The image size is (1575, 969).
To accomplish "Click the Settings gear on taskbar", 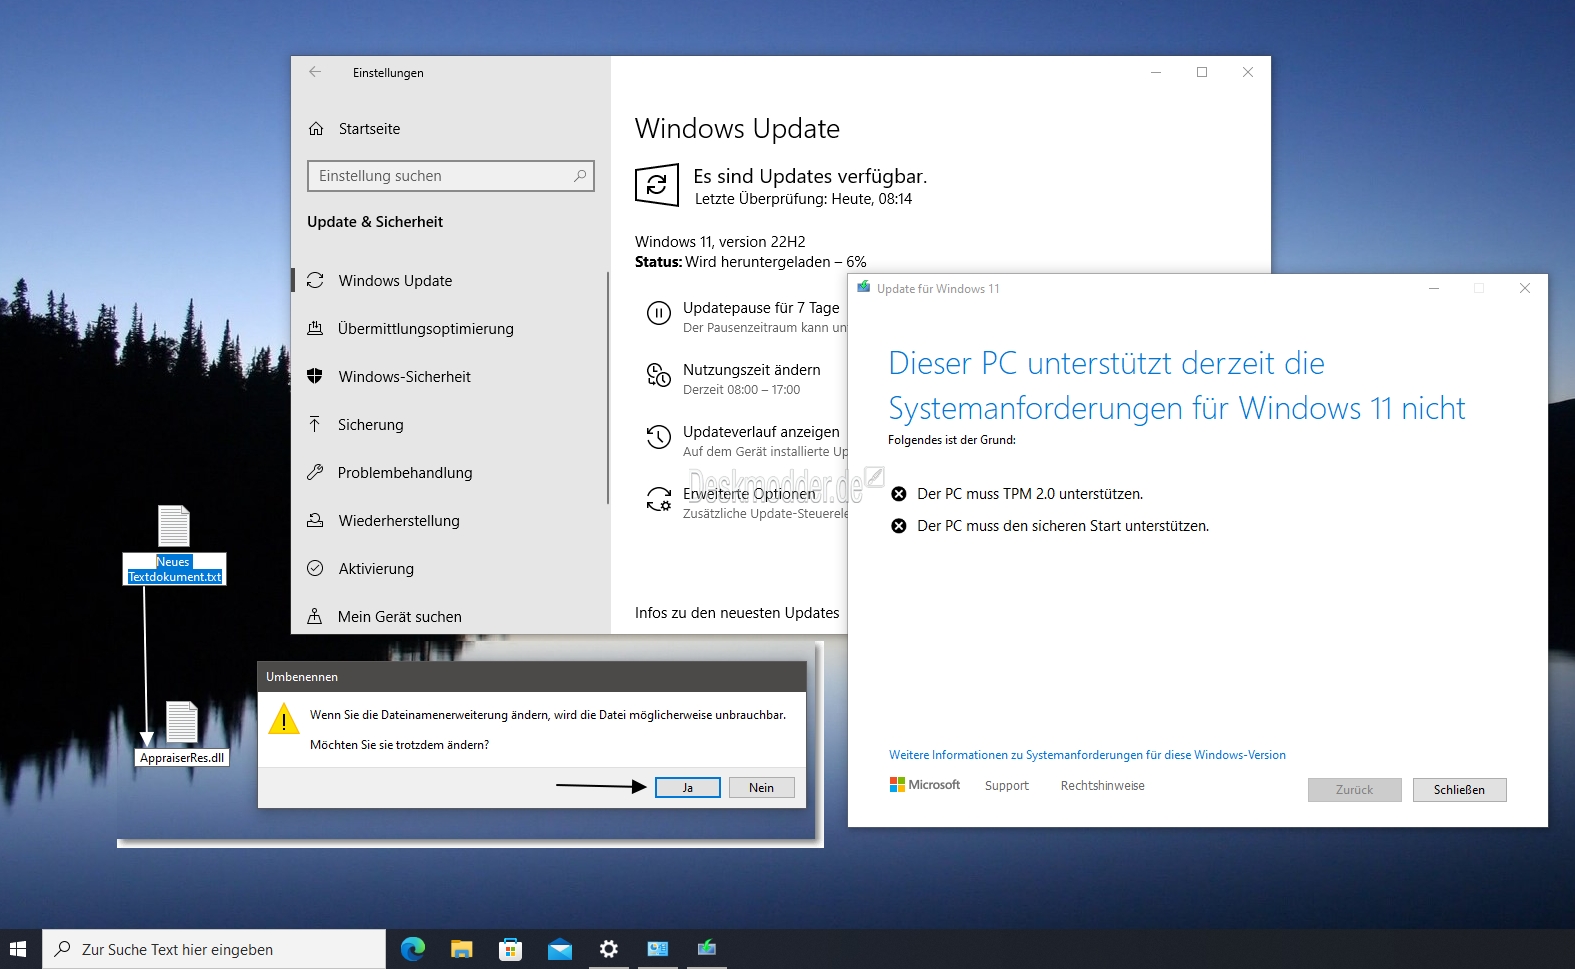I will point(608,949).
